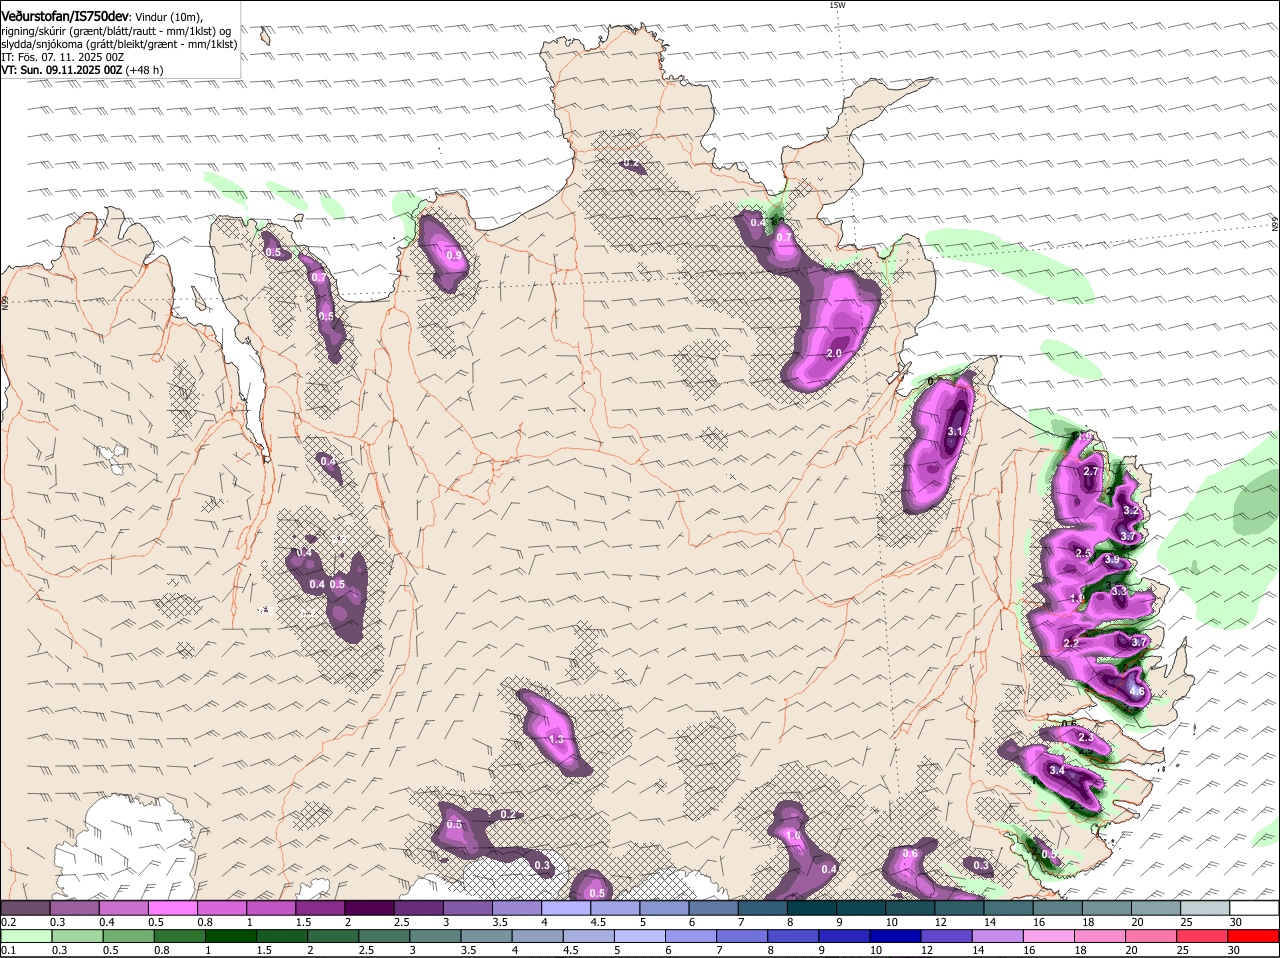The image size is (1280, 958).
Task: Click the 3.4 precipitation value on the map
Action: click(x=1056, y=771)
